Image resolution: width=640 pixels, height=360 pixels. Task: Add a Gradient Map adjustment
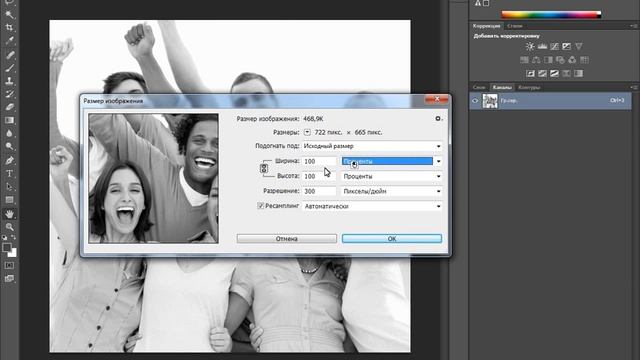578,73
